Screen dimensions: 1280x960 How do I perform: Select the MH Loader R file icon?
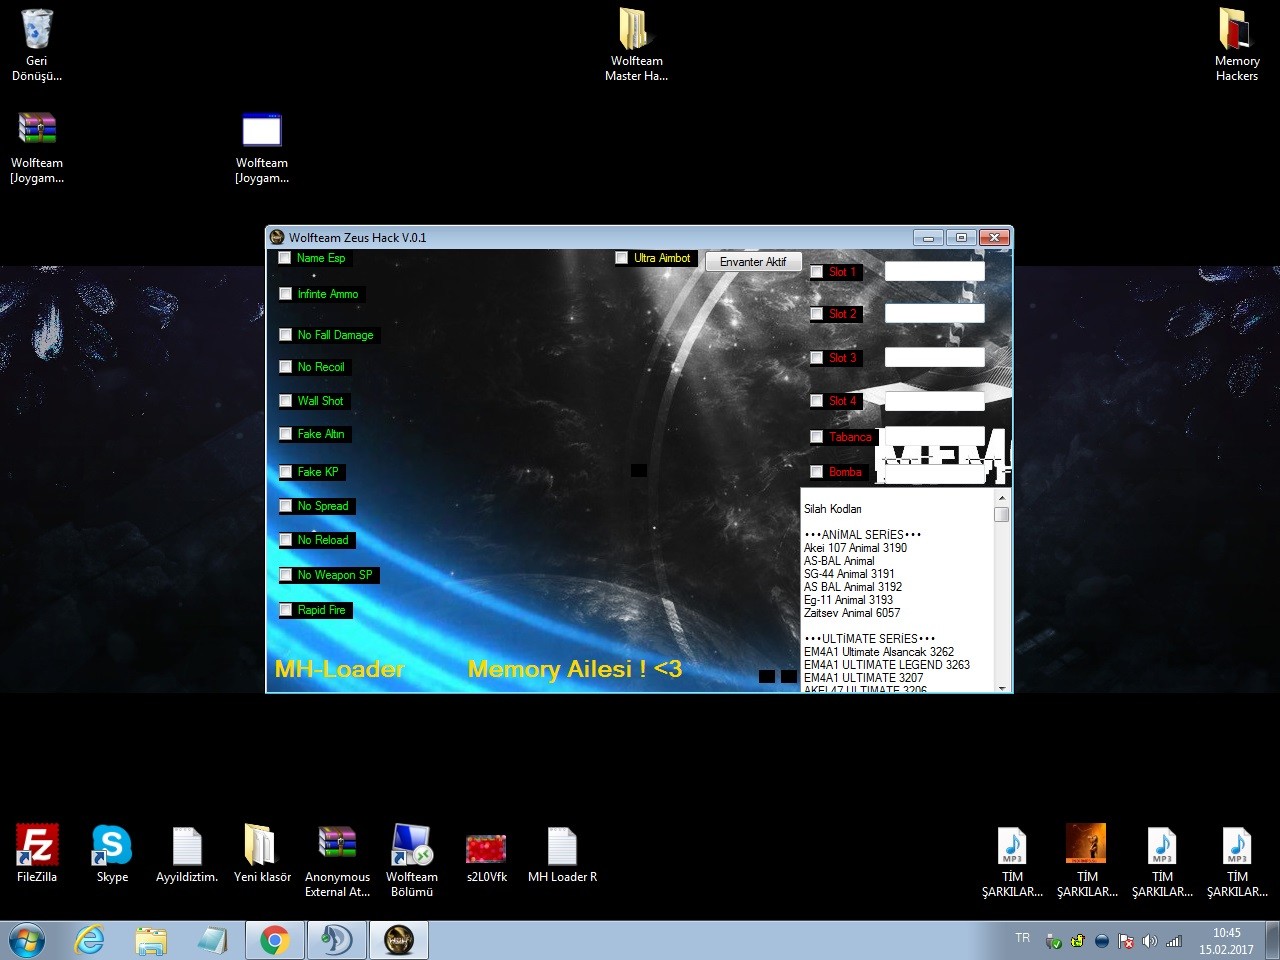tap(562, 855)
